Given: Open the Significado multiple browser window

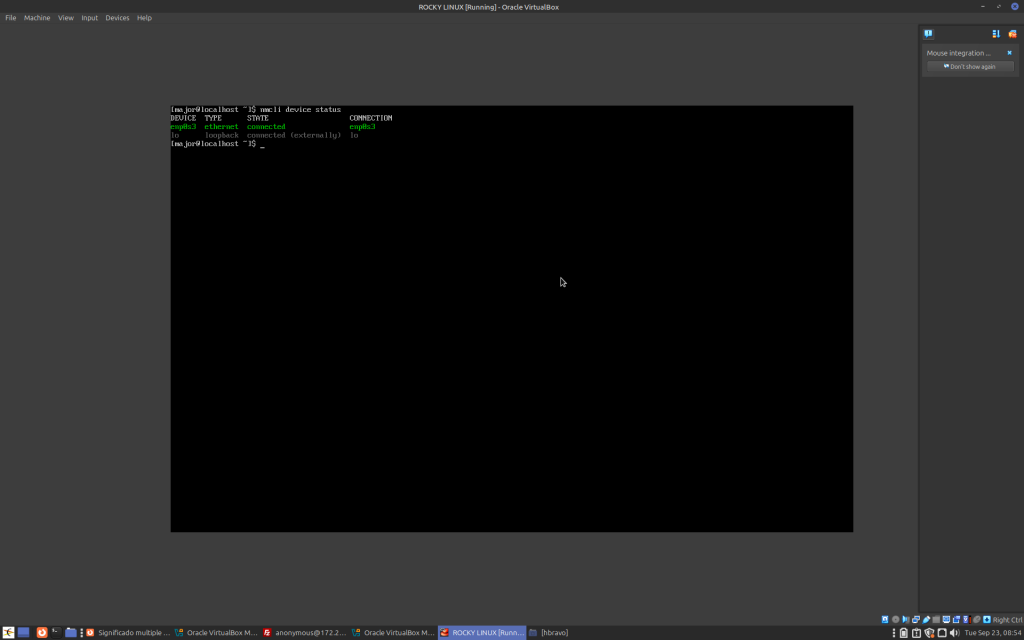Looking at the screenshot, I should pos(128,633).
